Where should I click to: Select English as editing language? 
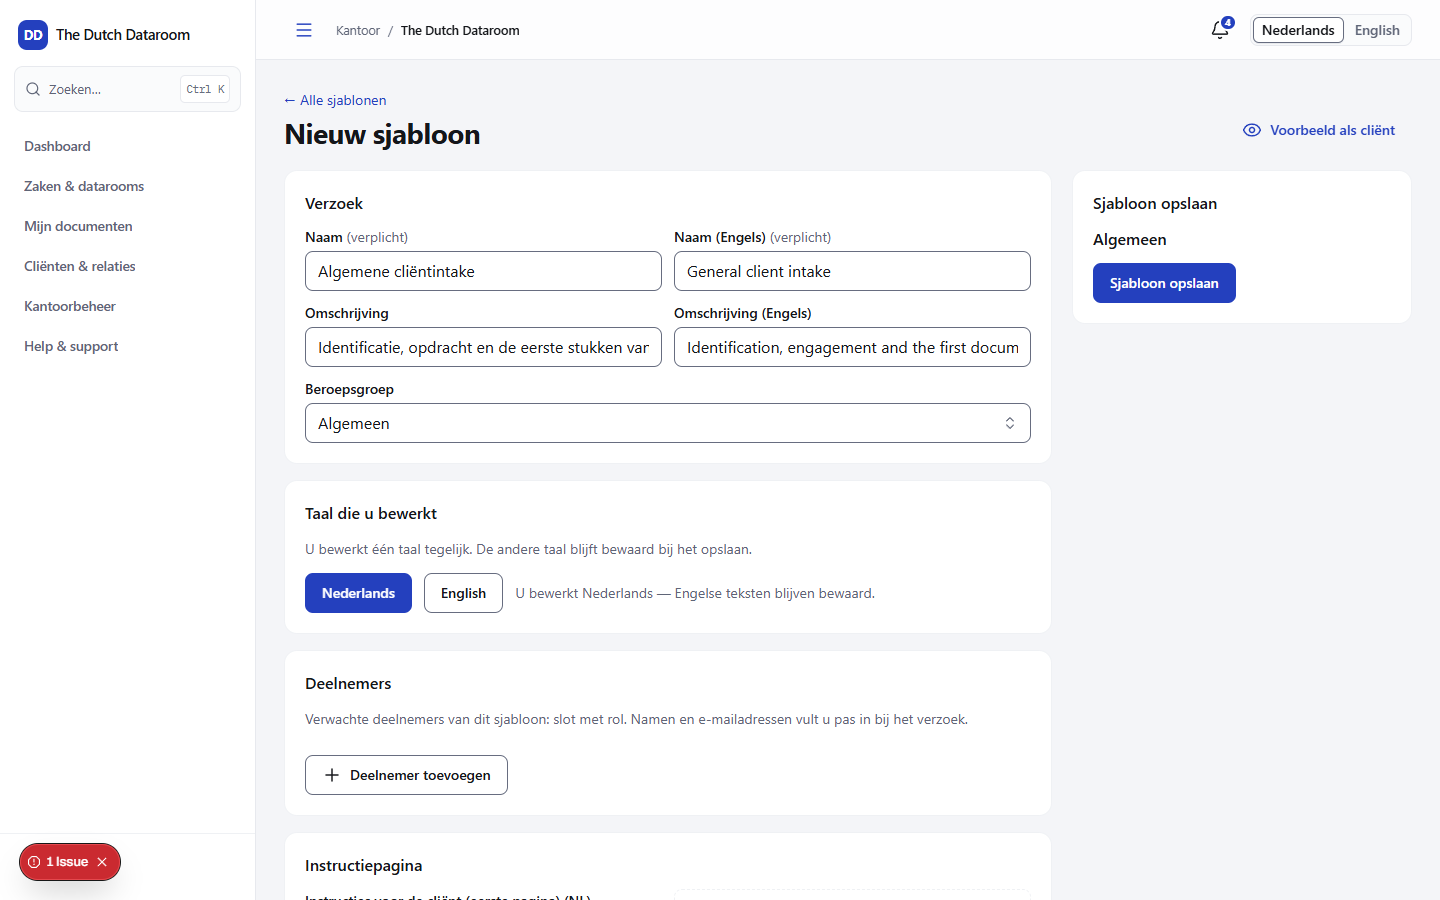coord(463,593)
